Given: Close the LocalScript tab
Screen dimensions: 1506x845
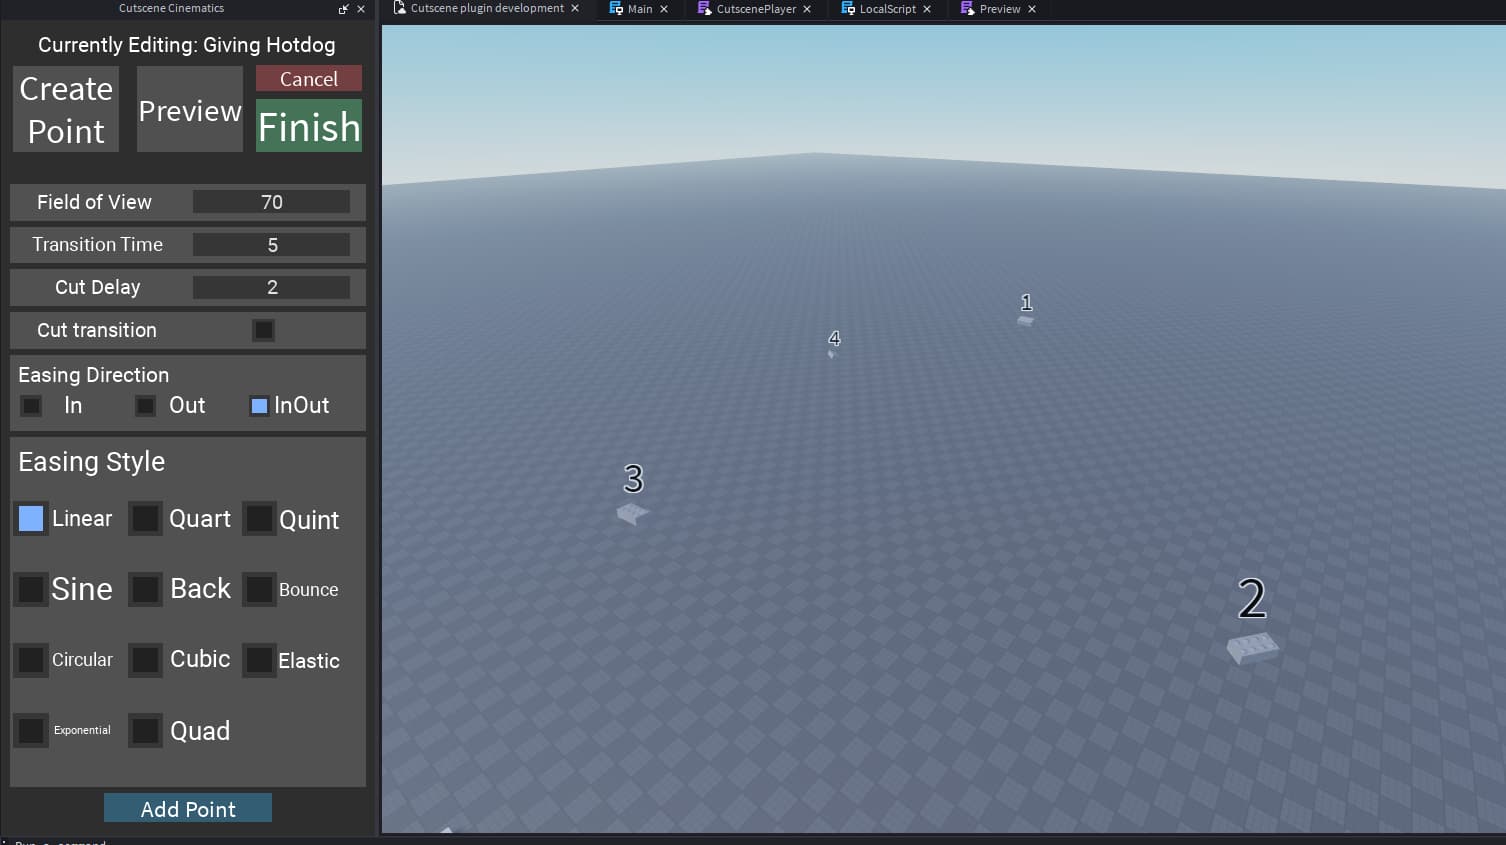Looking at the screenshot, I should click(927, 9).
